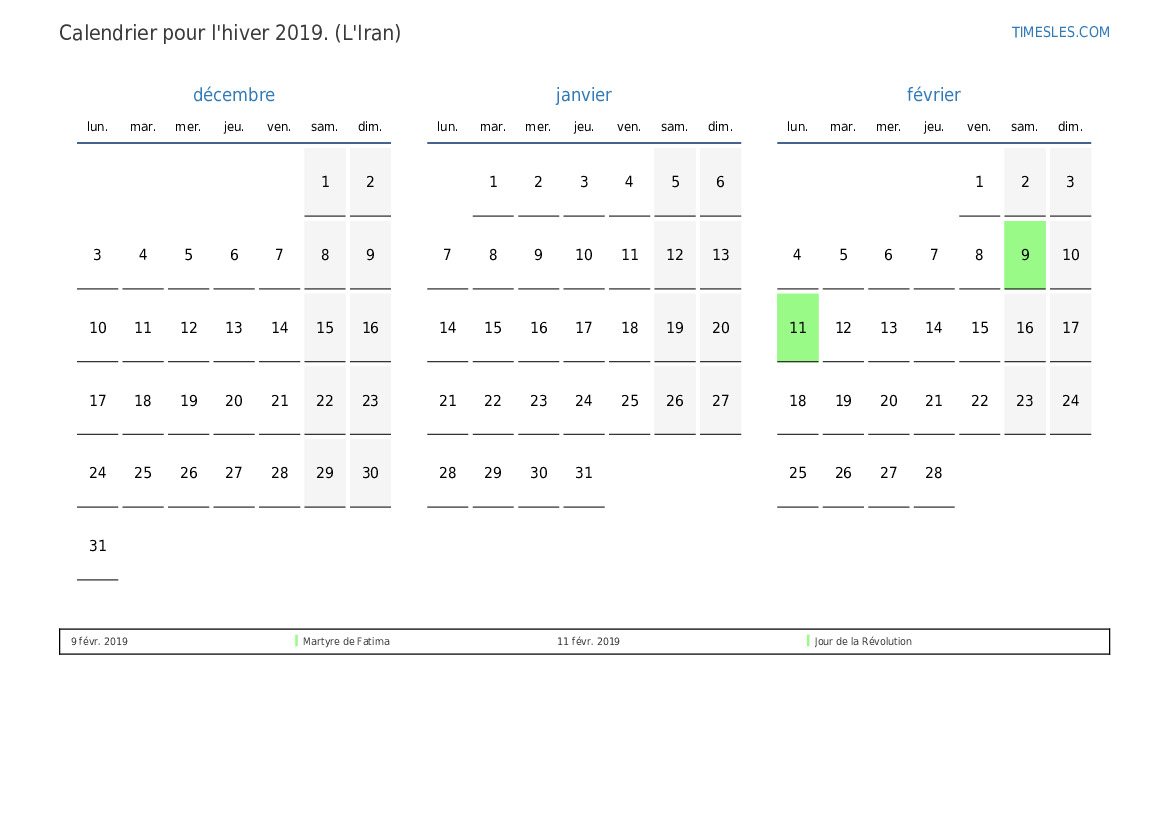Screen dimensions: 1169x827
Task: Select December 25 date cell
Action: coord(143,473)
